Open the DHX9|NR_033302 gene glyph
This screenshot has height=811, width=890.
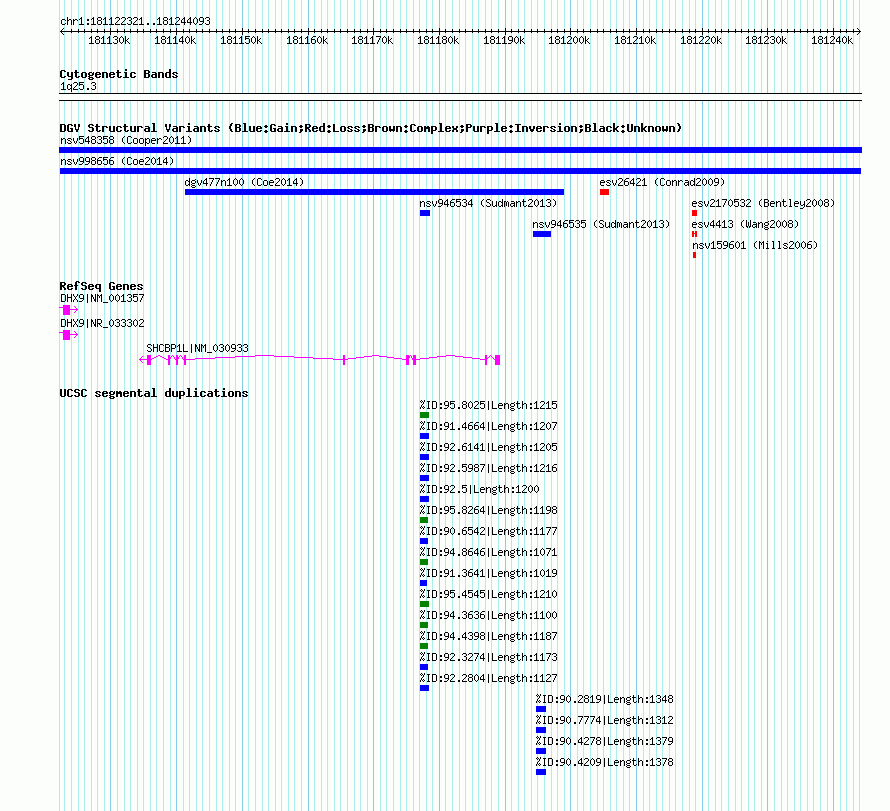coord(69,335)
